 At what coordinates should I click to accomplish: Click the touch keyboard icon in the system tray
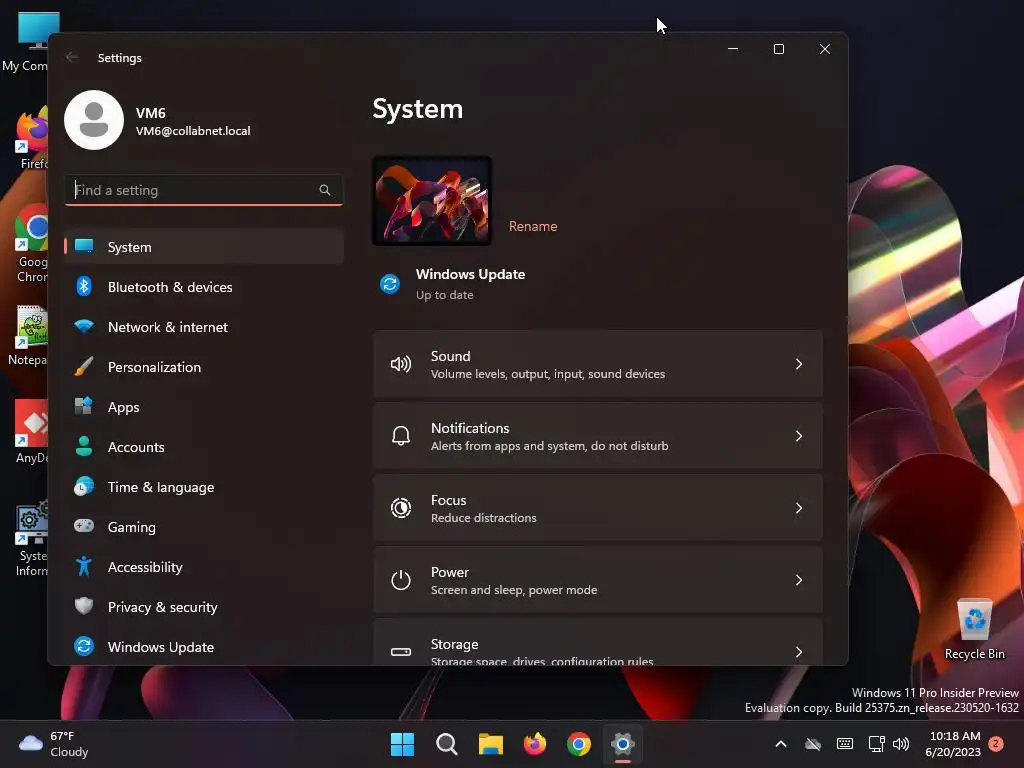pos(844,744)
